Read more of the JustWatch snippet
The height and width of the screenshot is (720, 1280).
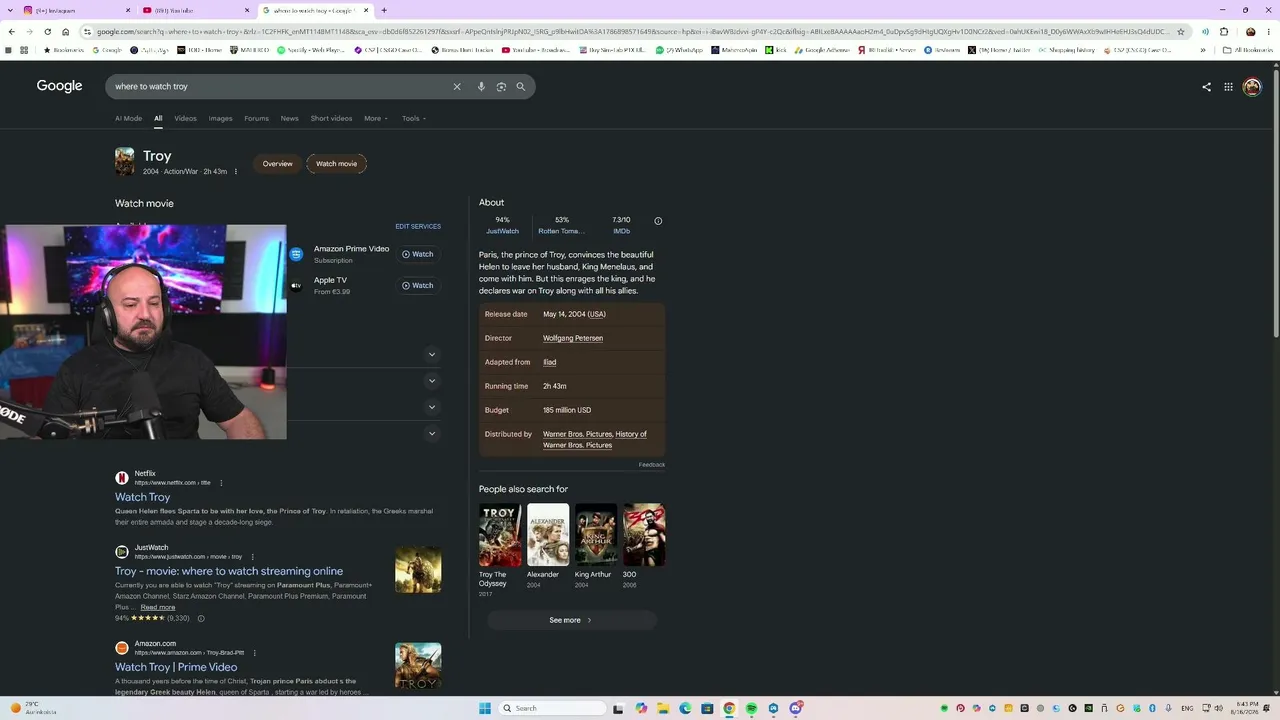coord(158,608)
